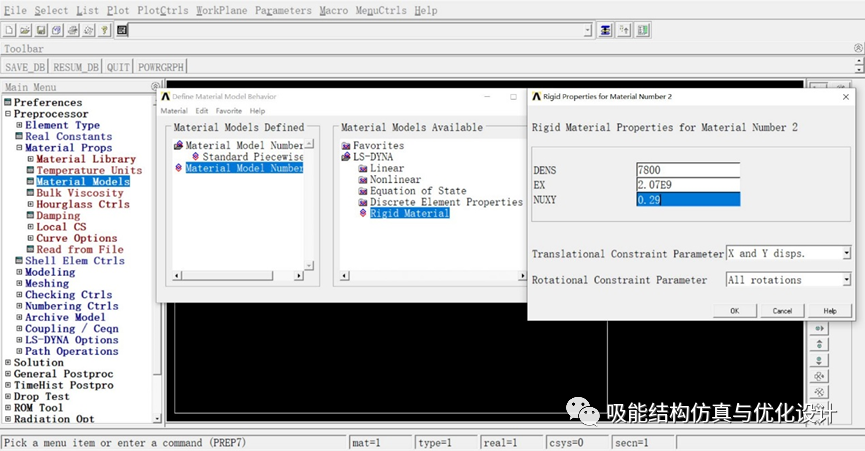
Task: Click the Nonlinear folder icon
Action: (363, 180)
